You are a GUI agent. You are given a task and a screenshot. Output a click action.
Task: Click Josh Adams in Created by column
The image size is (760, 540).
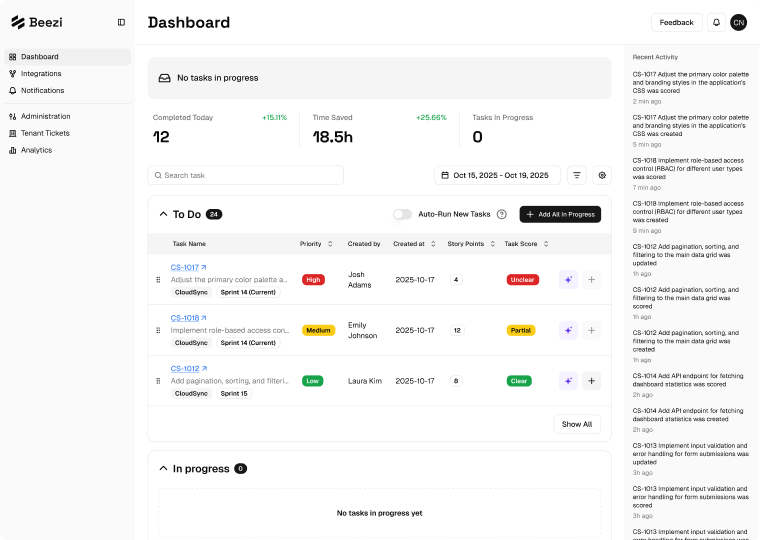click(x=360, y=280)
